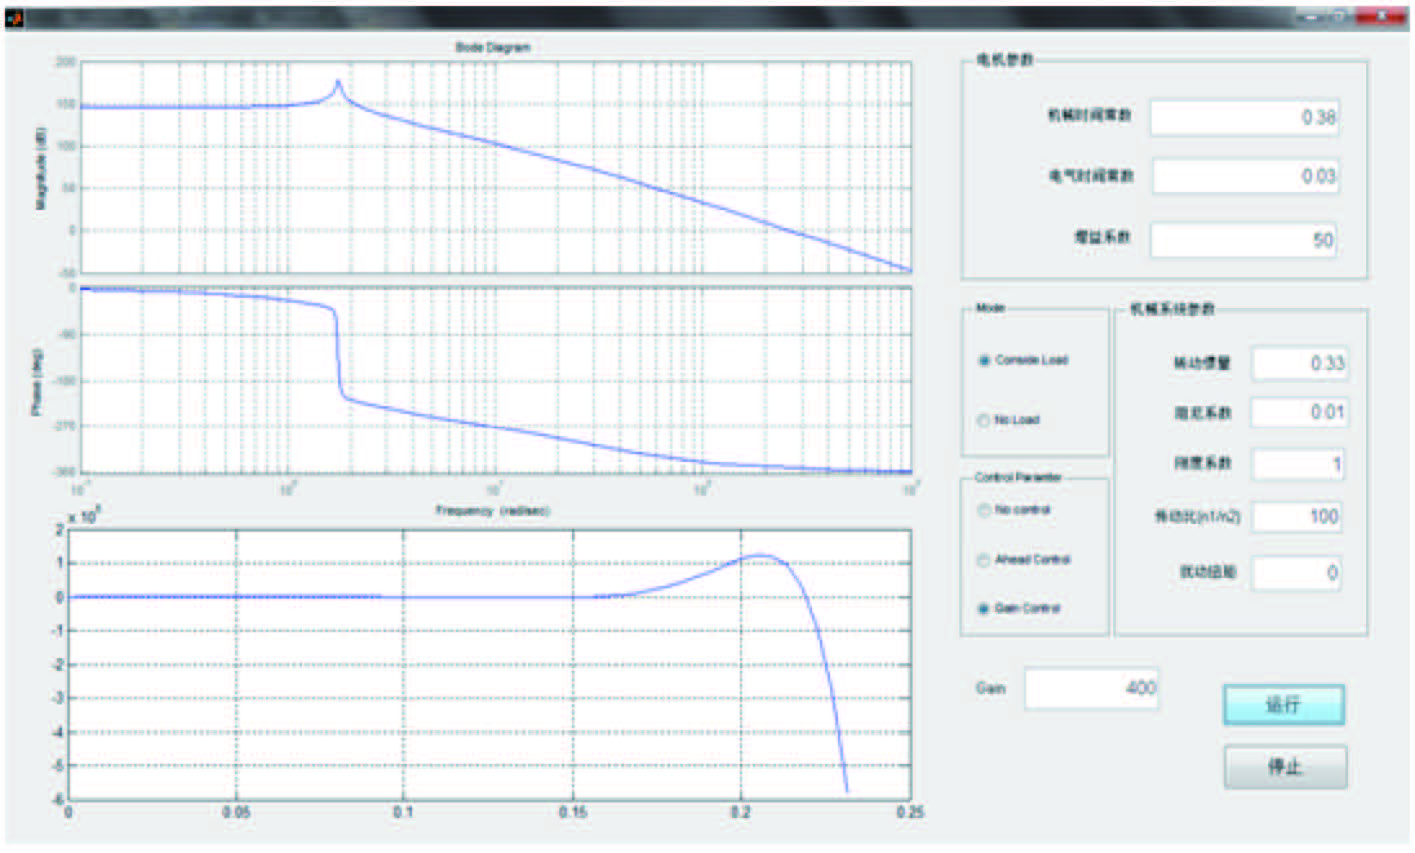Choose the No control radio button
Screen dimensions: 1415x853
[x=984, y=510]
